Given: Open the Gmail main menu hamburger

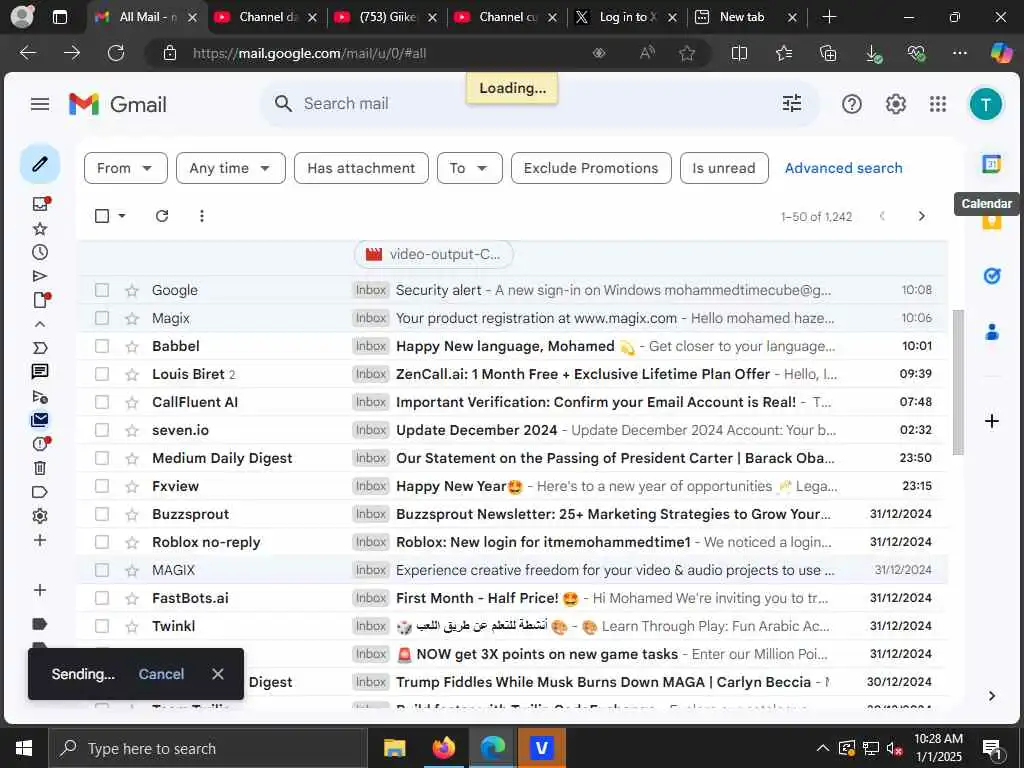Looking at the screenshot, I should click(40, 104).
